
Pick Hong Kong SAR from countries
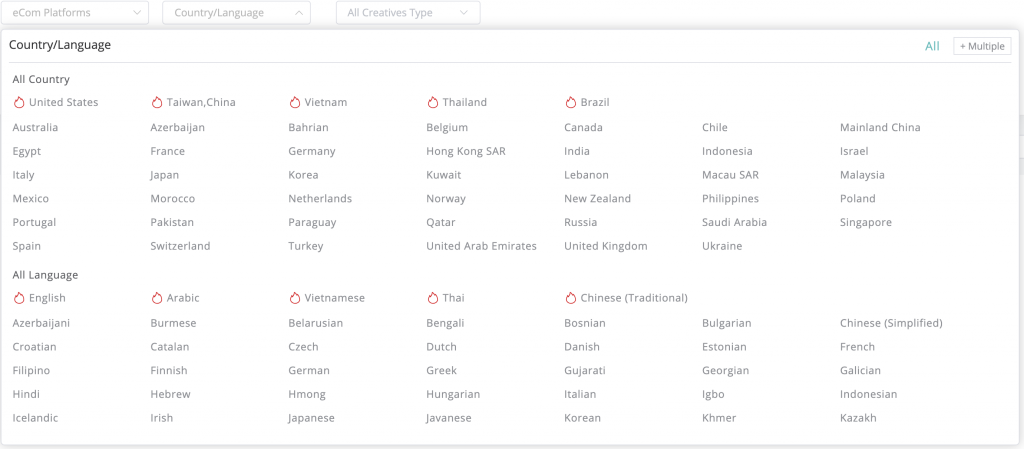coord(466,151)
